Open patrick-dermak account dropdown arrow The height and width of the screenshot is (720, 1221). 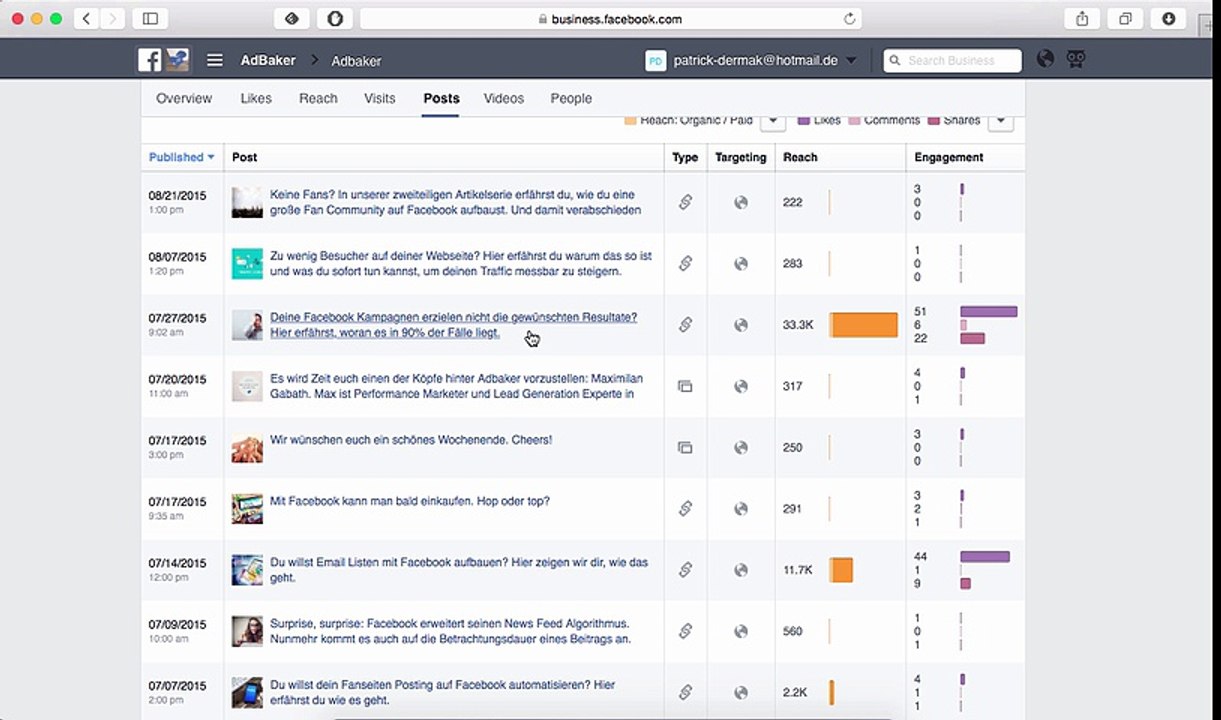(851, 60)
